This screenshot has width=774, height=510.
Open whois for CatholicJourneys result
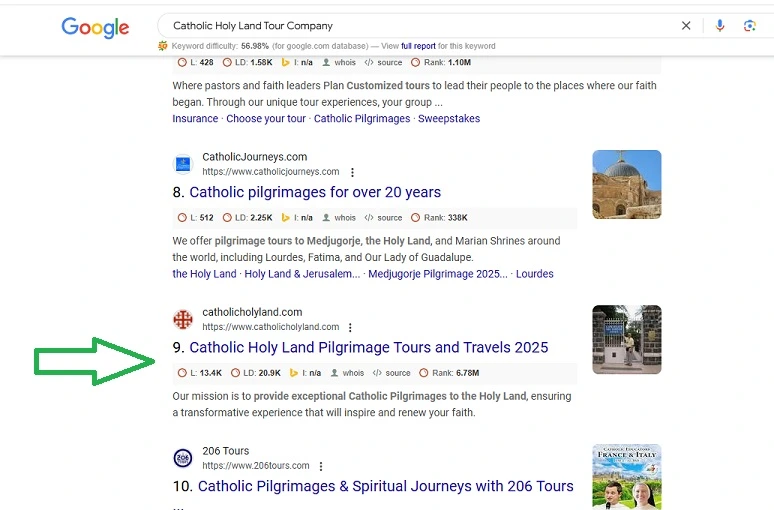(x=339, y=218)
